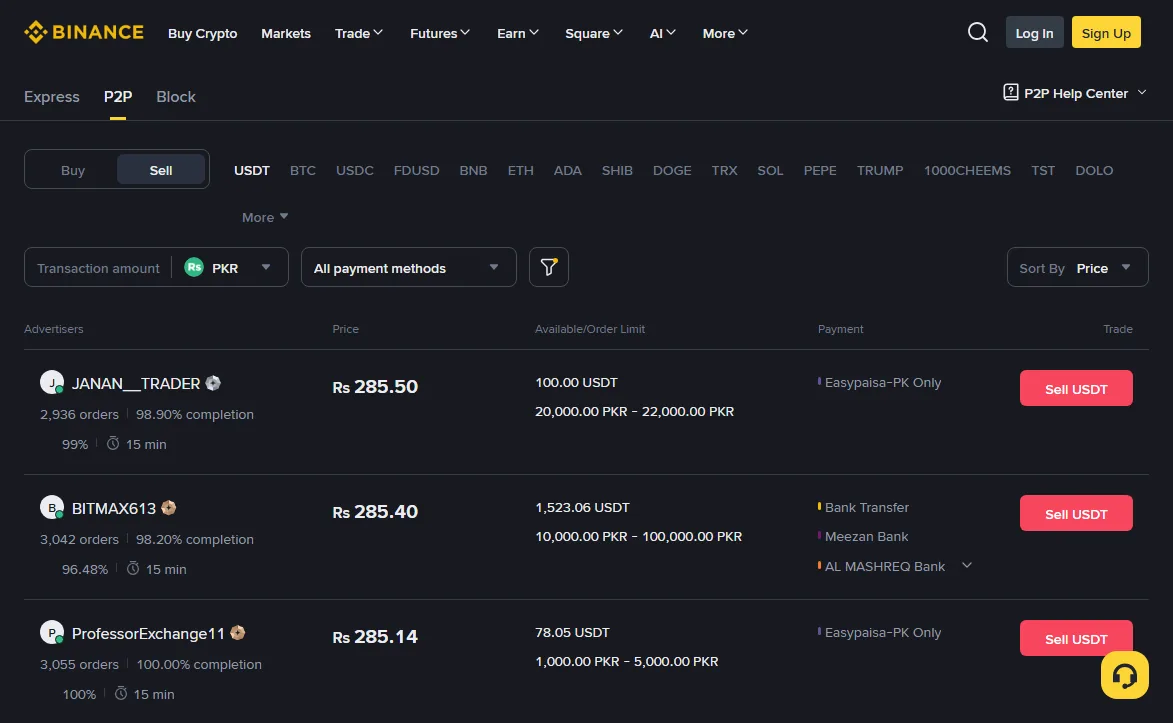Open Sort By Price dropdown
This screenshot has height=723, width=1173.
[x=1077, y=267]
